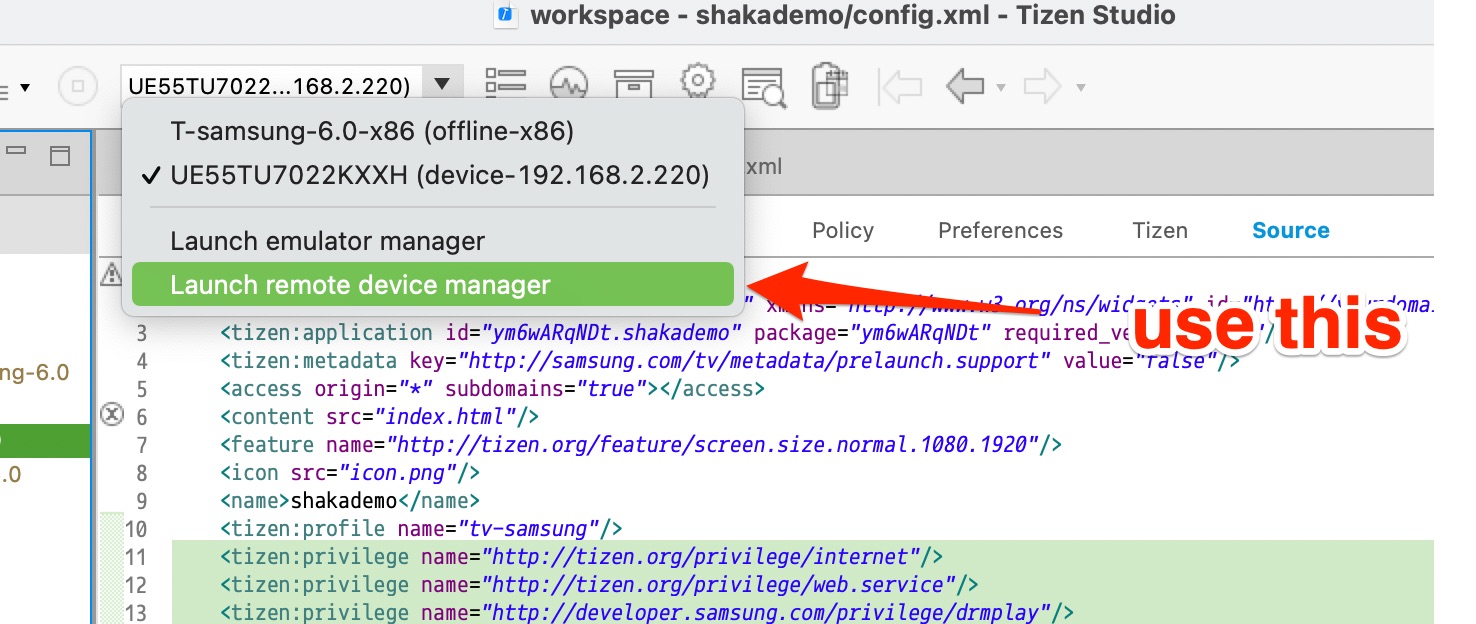
Task: Click the icon src icon.png line
Action: pos(350,472)
